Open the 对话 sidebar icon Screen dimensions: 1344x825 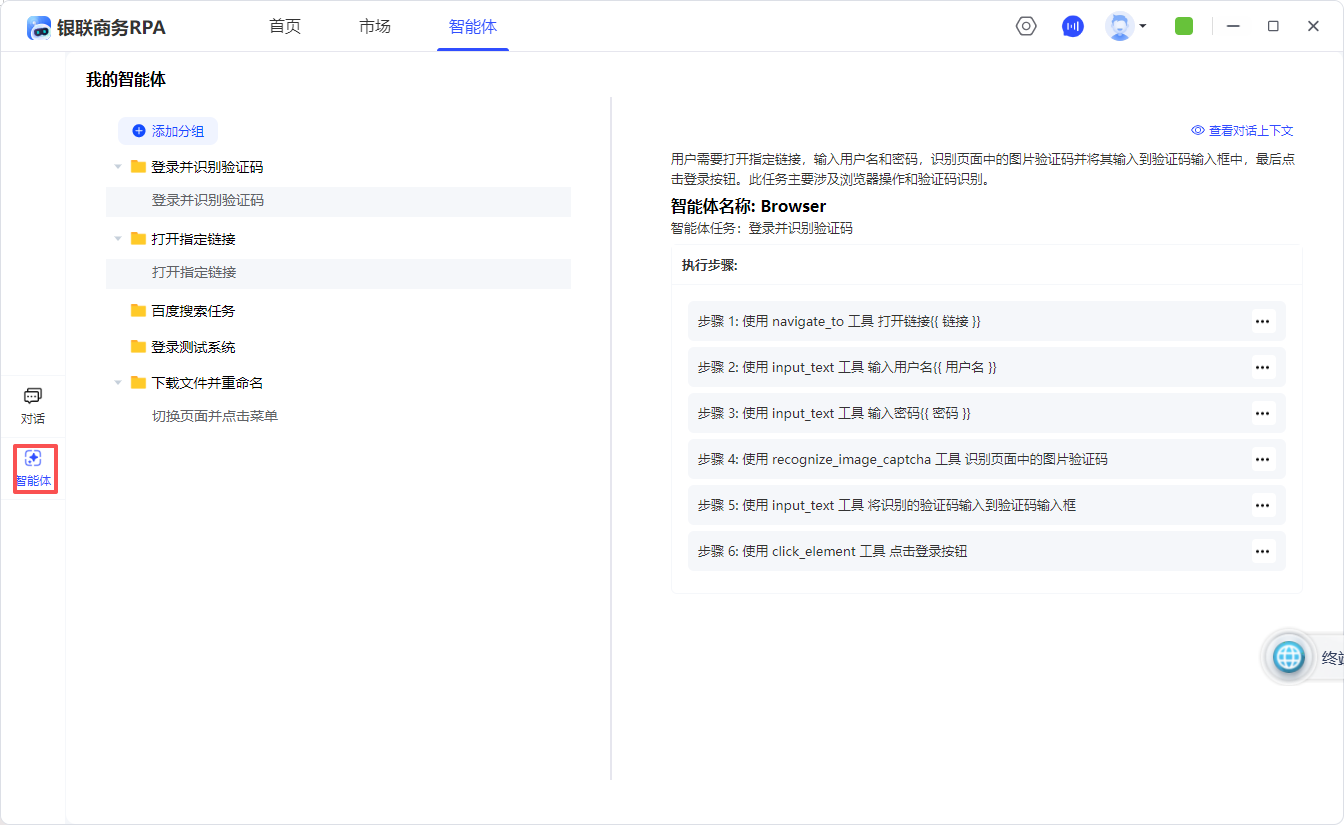(x=33, y=405)
